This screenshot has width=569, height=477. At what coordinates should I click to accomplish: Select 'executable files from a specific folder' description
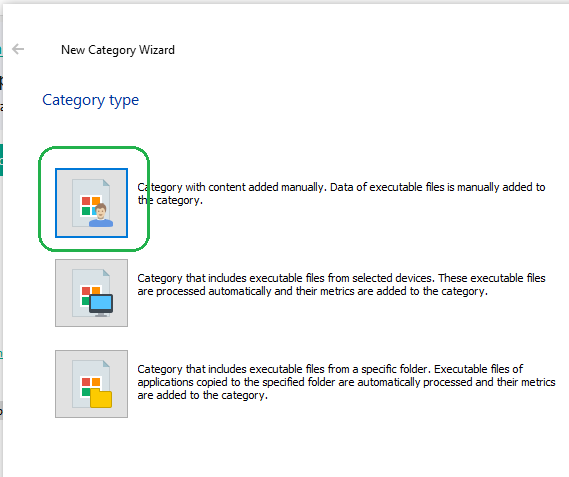(346, 382)
